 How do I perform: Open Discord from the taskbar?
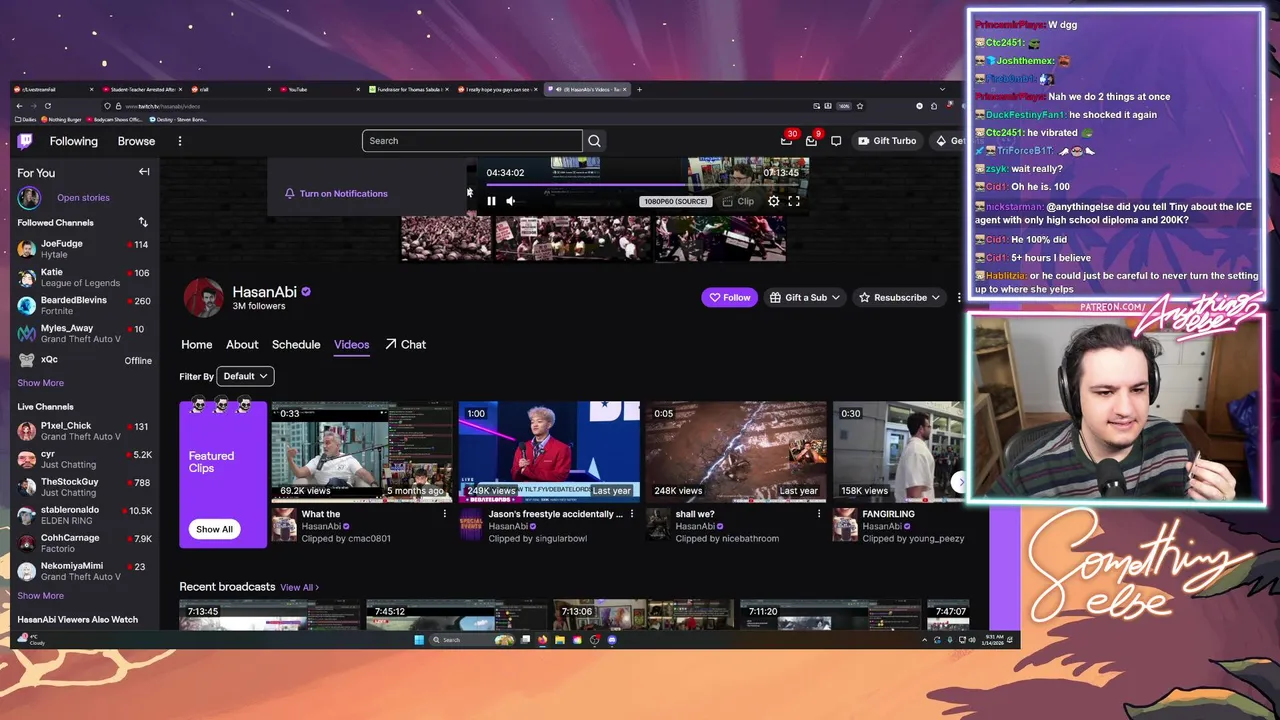(x=612, y=640)
